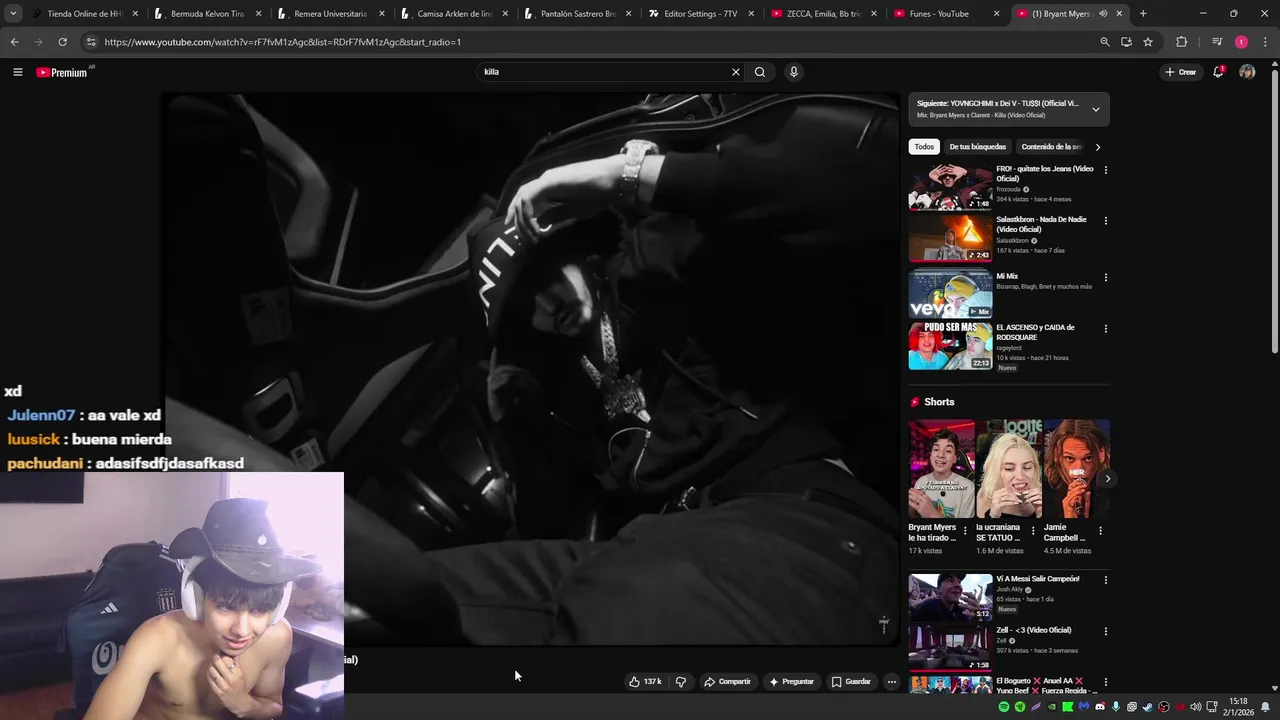Open the EL ASCENSO y CAIDA de RODSQUARE title
The height and width of the screenshot is (720, 1280).
[1035, 332]
